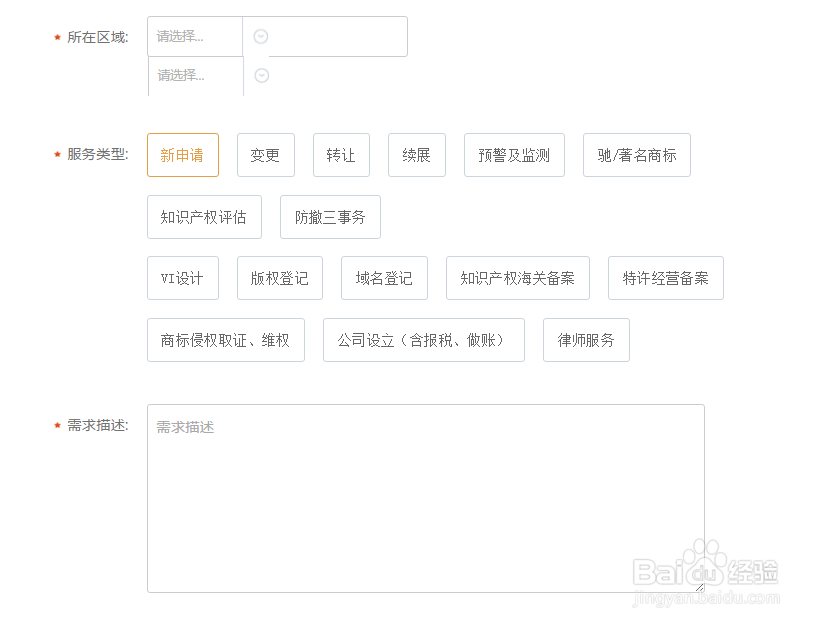Screen dimensions: 825x627
Task: Open the first 所在区域 region dropdown
Action: (x=195, y=36)
